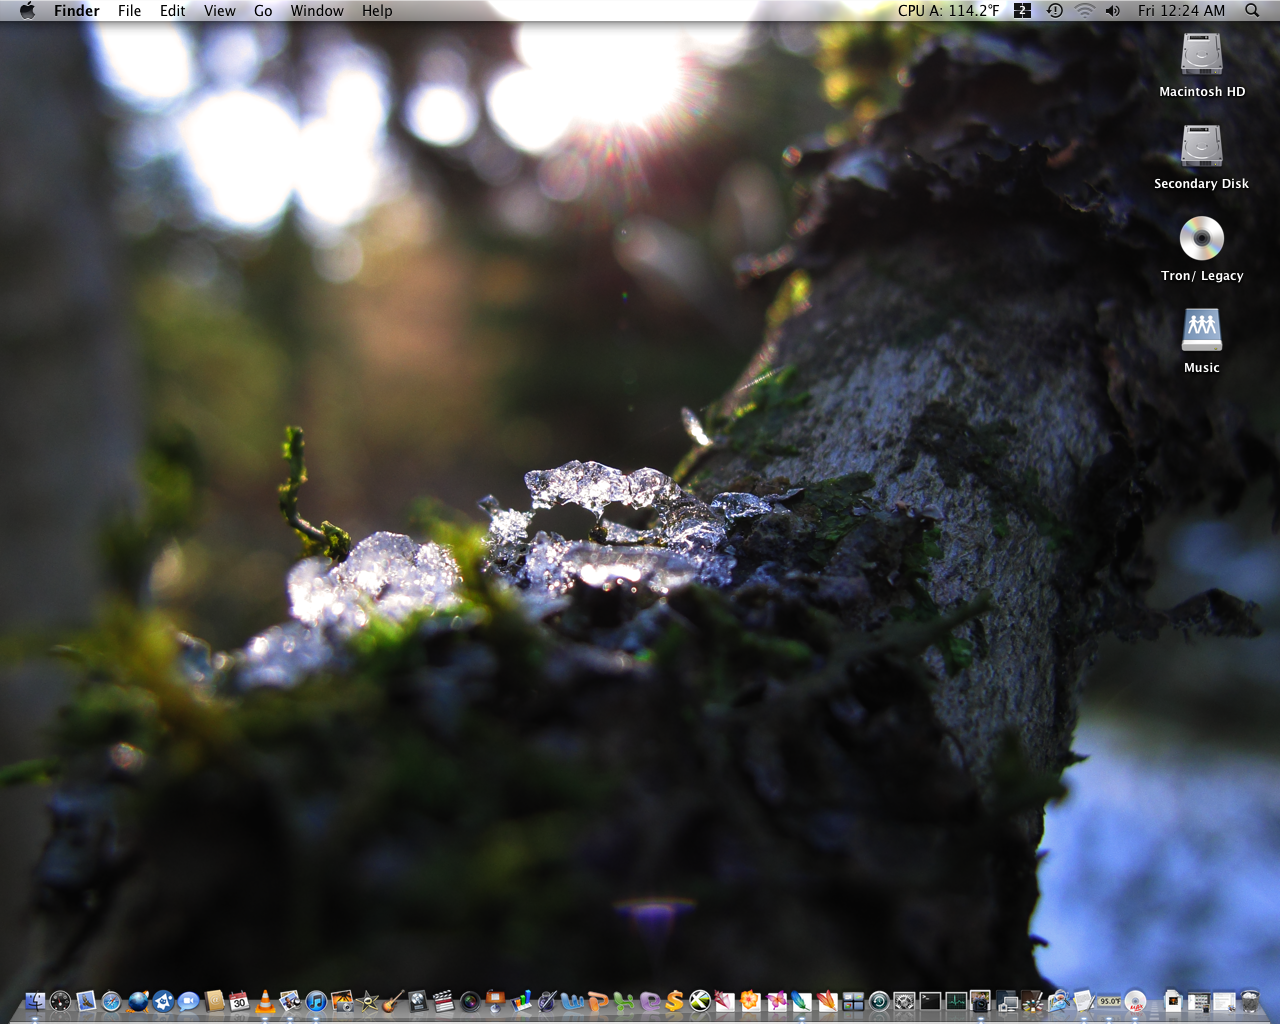Launch Microsoft Excel from the Dock

[x=624, y=1001]
